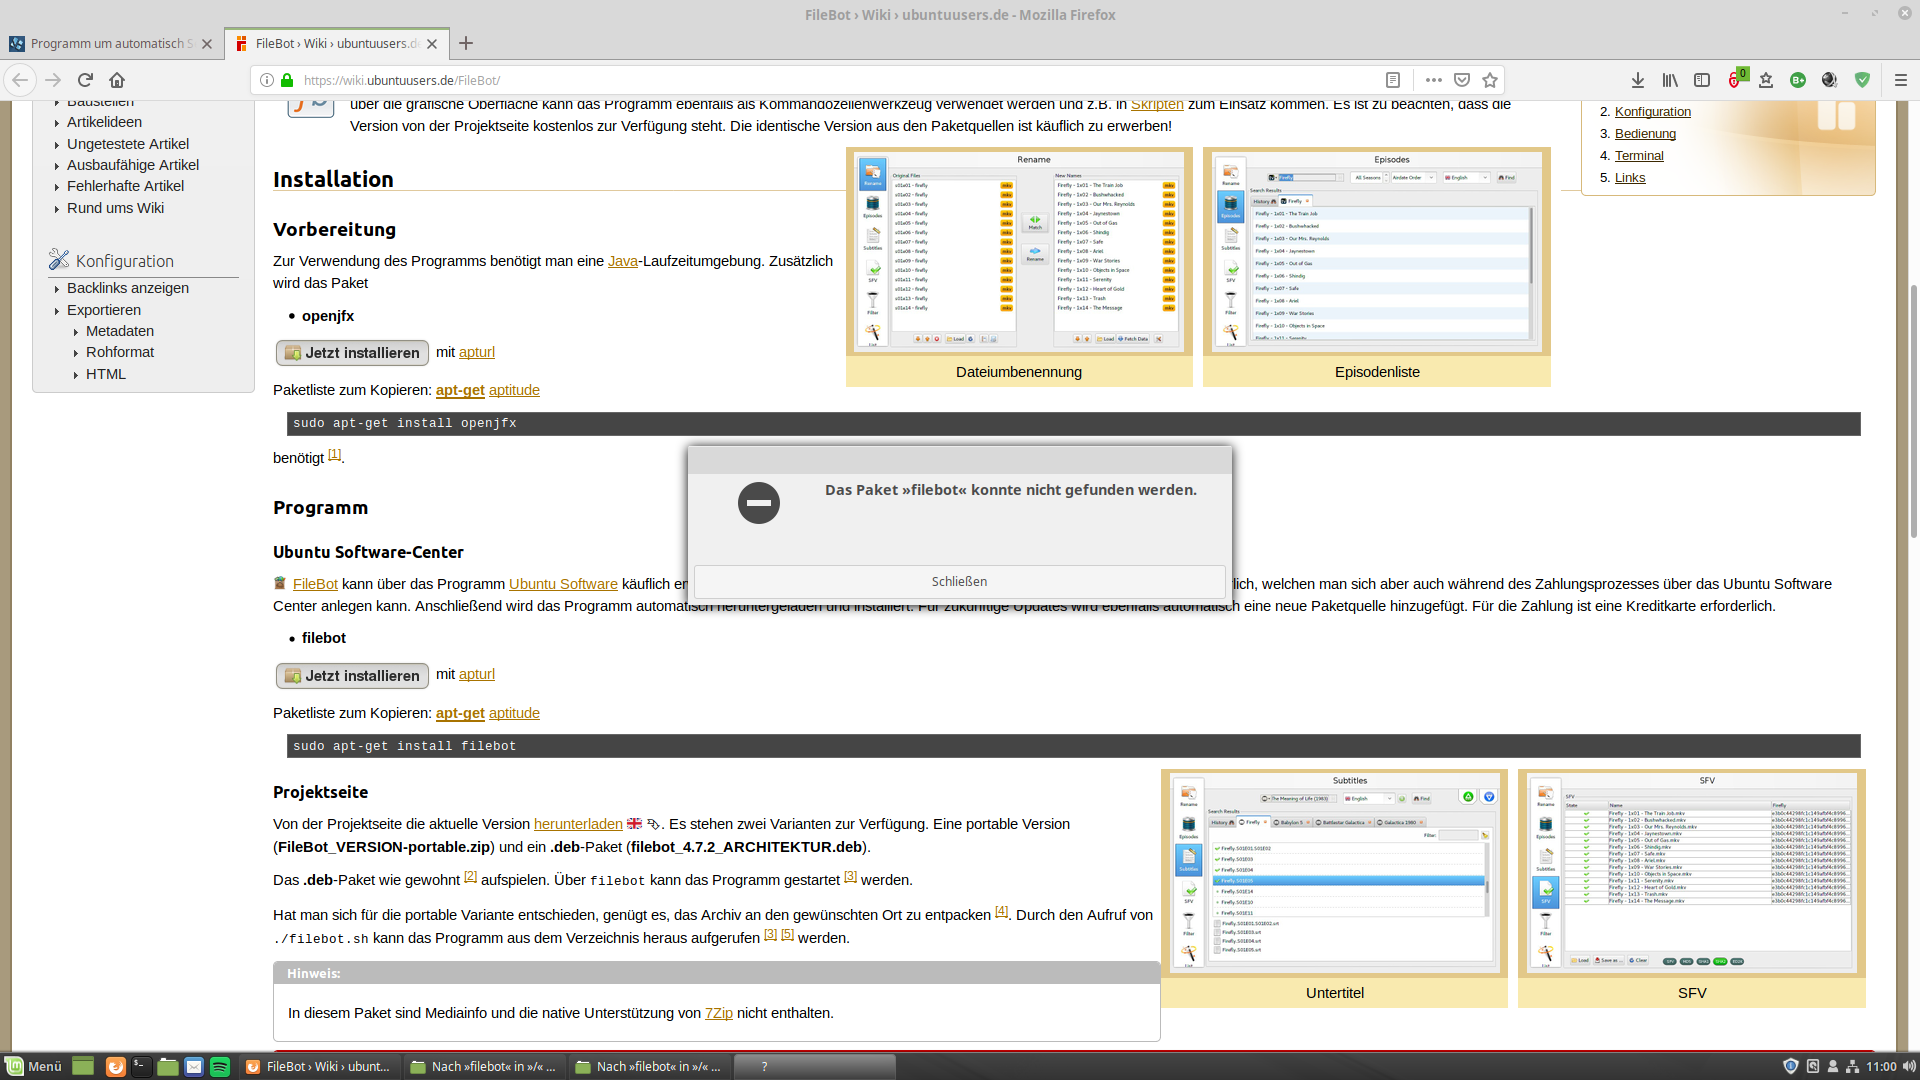Viewport: 1920px width, 1080px height.
Task: Bookmark this page with the star
Action: tap(1490, 80)
